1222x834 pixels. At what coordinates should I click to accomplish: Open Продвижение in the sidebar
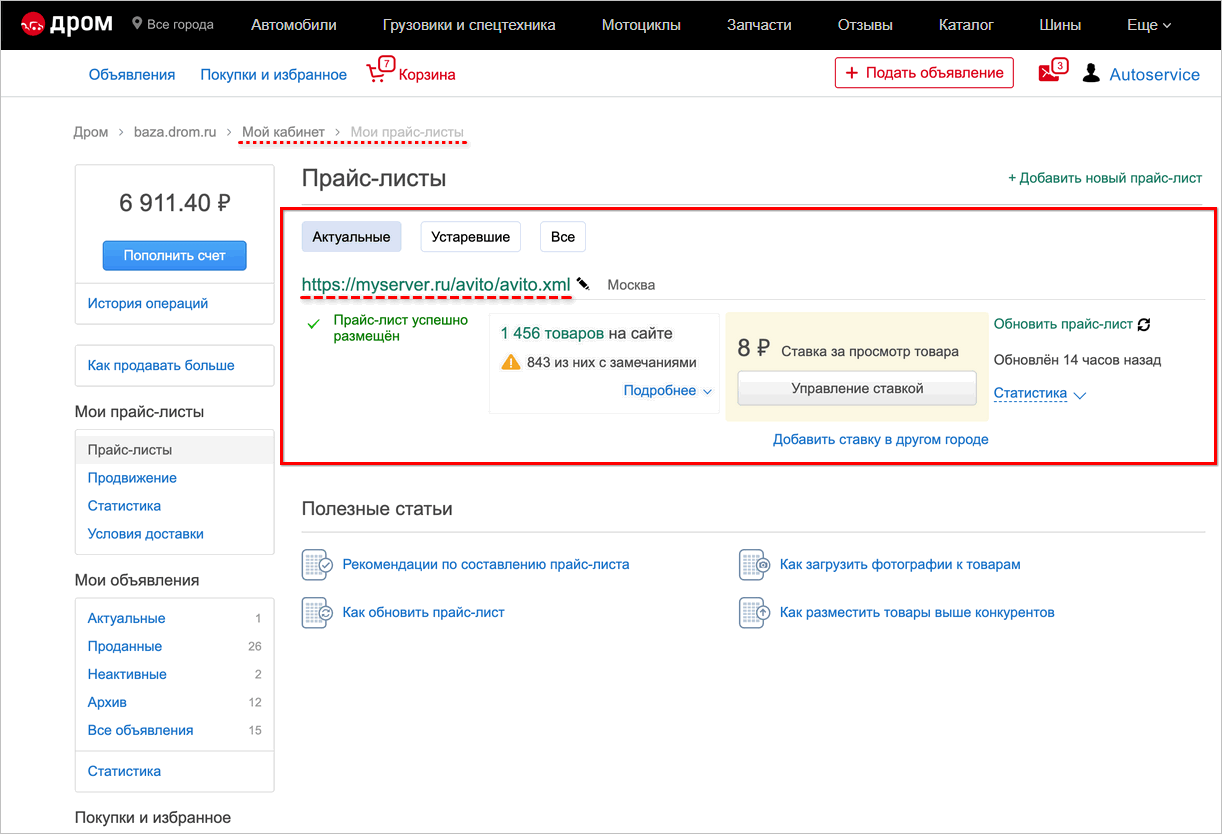(132, 478)
